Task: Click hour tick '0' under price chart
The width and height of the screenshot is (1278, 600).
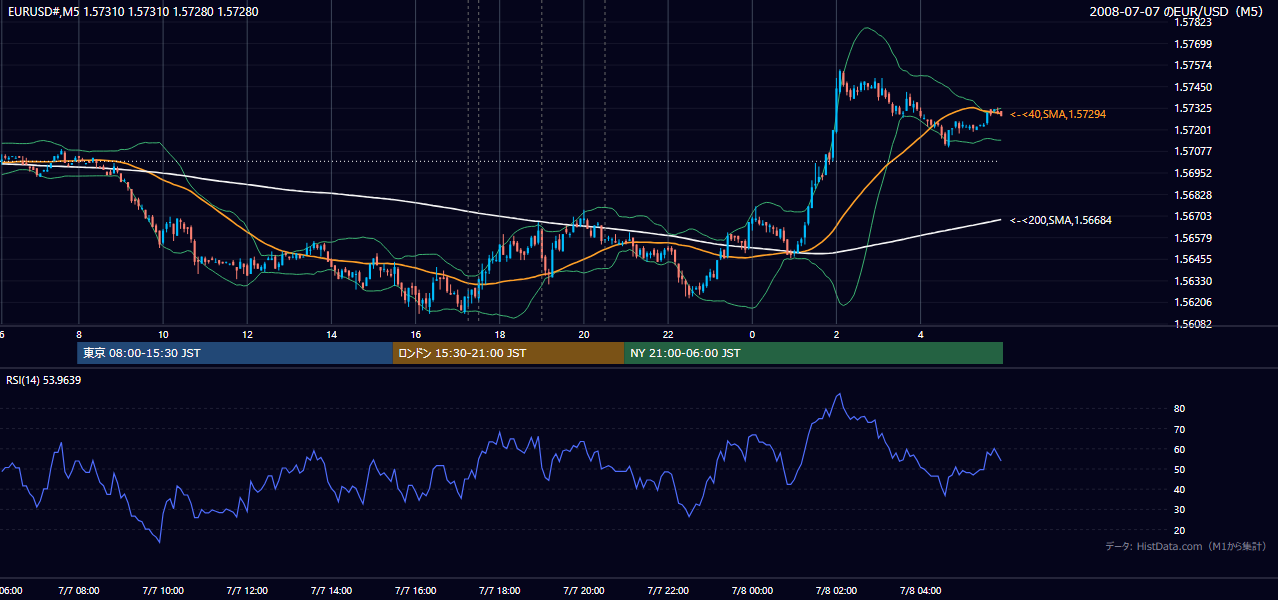Action: click(752, 334)
